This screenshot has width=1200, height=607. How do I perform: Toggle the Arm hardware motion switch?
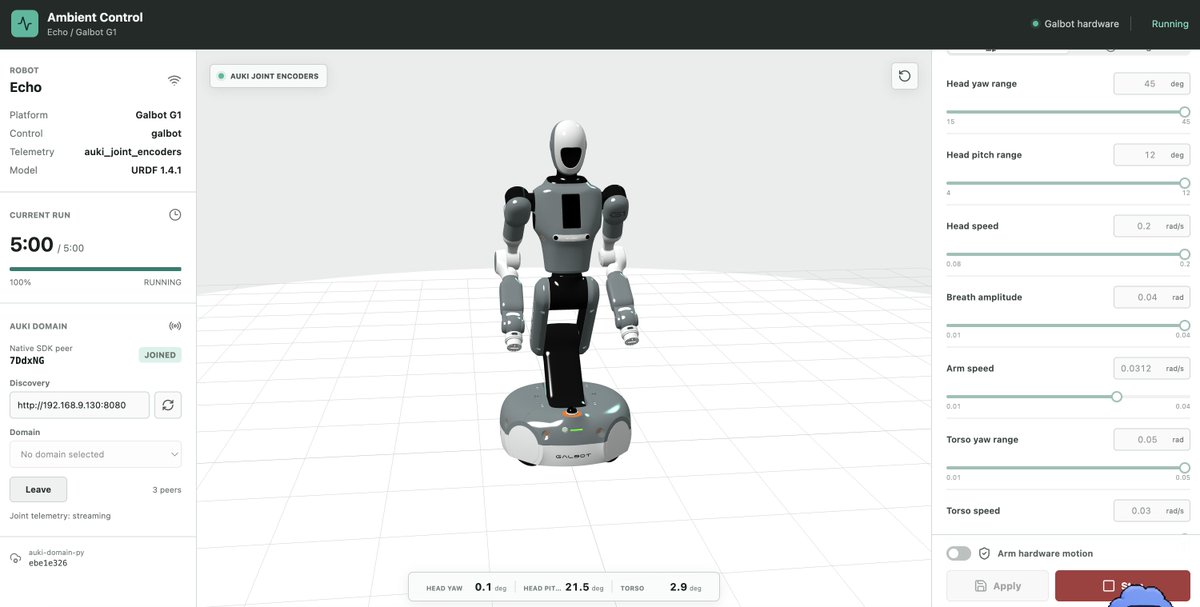pos(958,553)
